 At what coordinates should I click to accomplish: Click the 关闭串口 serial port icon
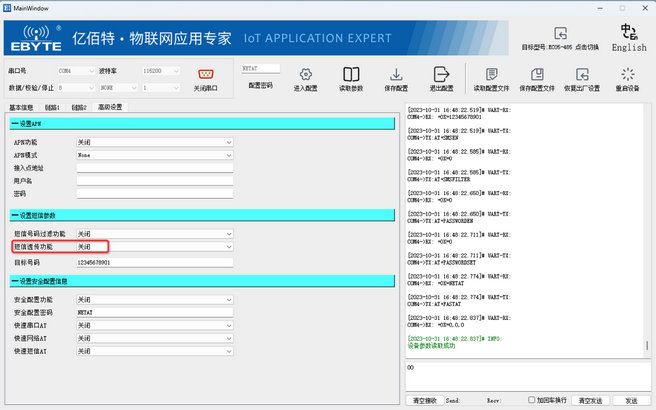coord(208,74)
